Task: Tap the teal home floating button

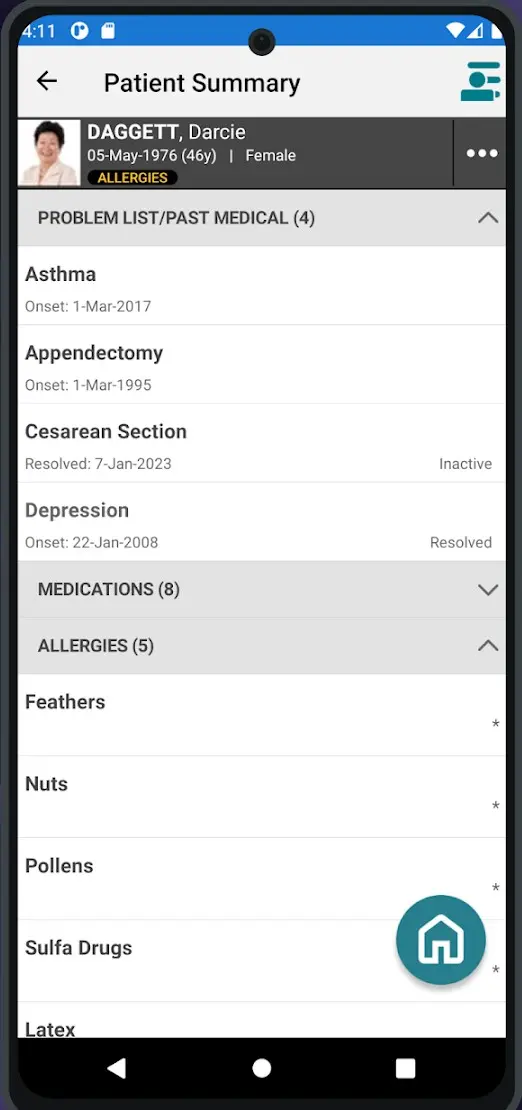Action: tap(441, 939)
